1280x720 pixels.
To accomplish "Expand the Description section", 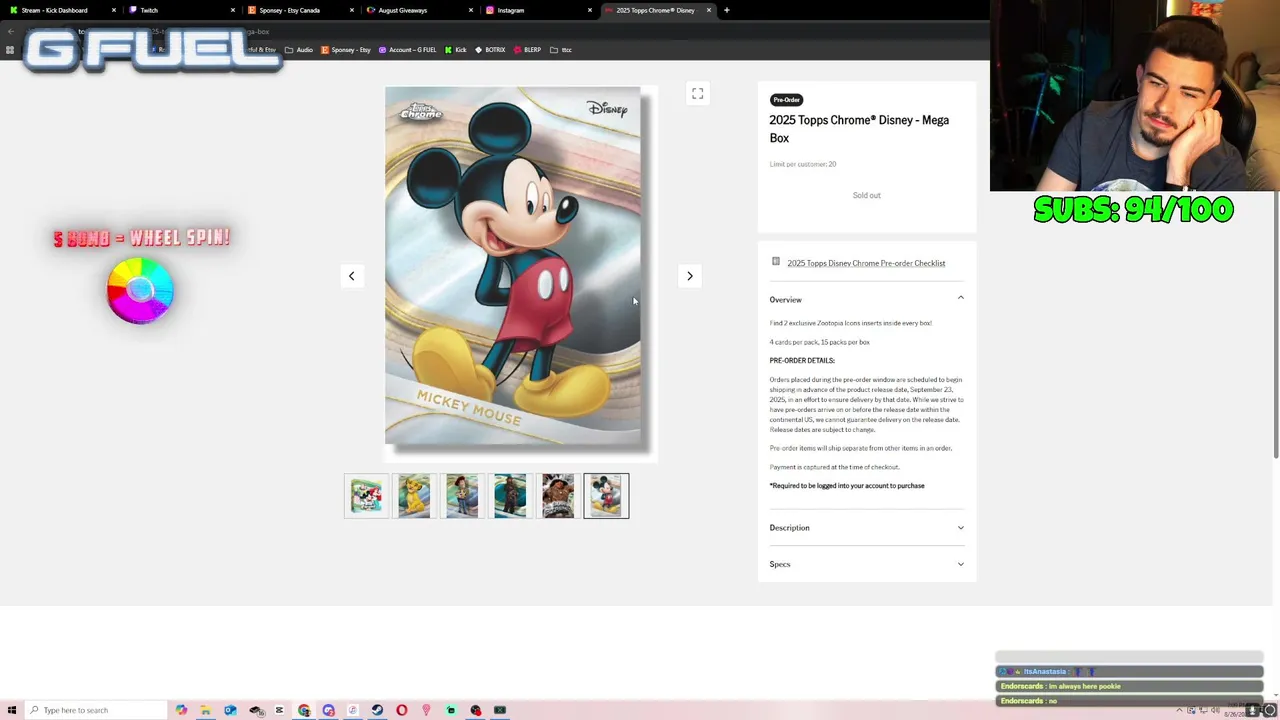I will [866, 527].
